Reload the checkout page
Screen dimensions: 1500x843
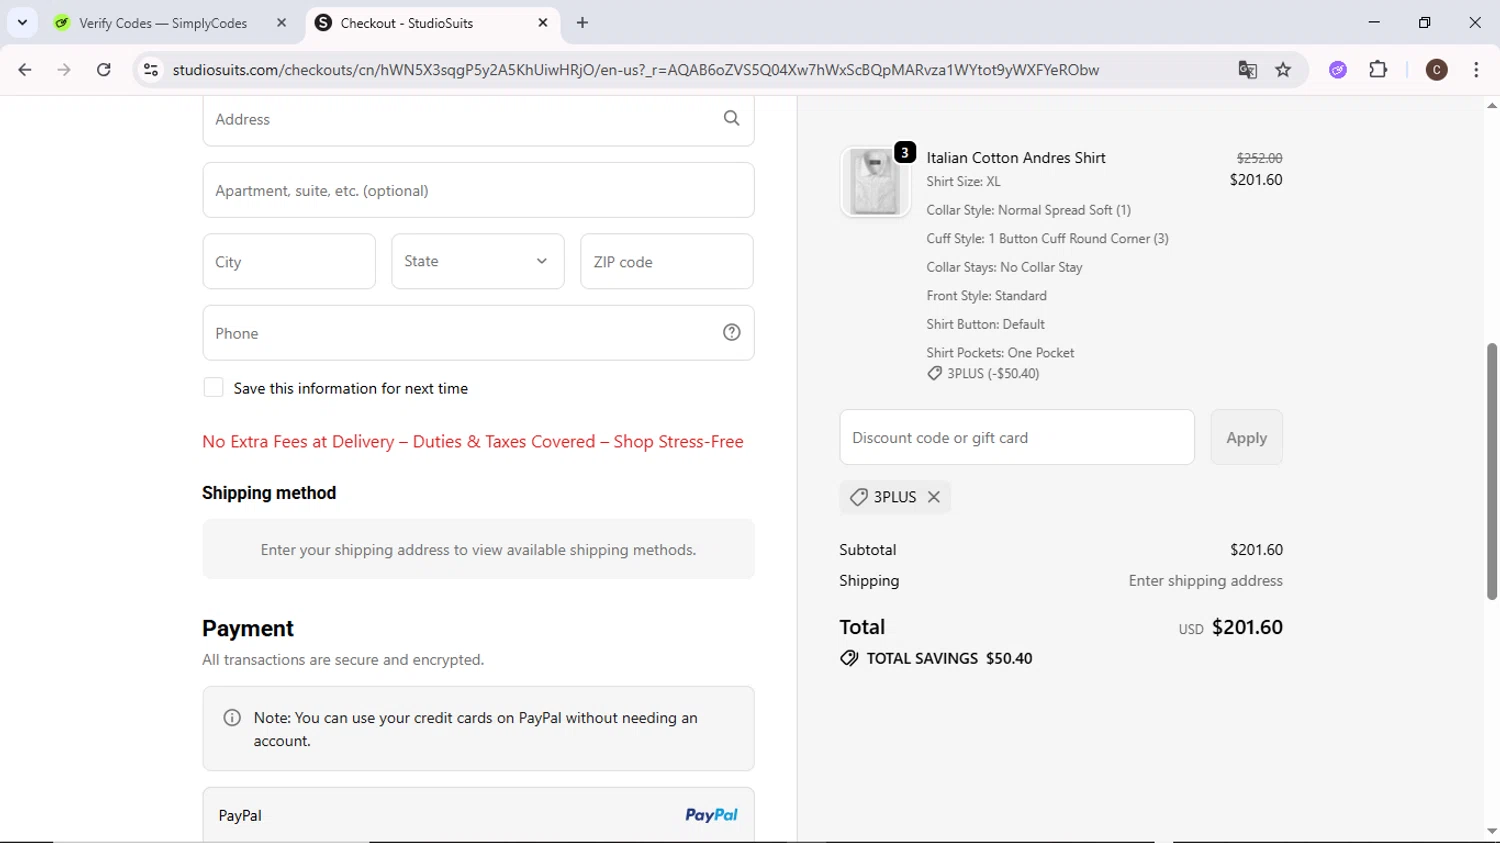point(104,70)
